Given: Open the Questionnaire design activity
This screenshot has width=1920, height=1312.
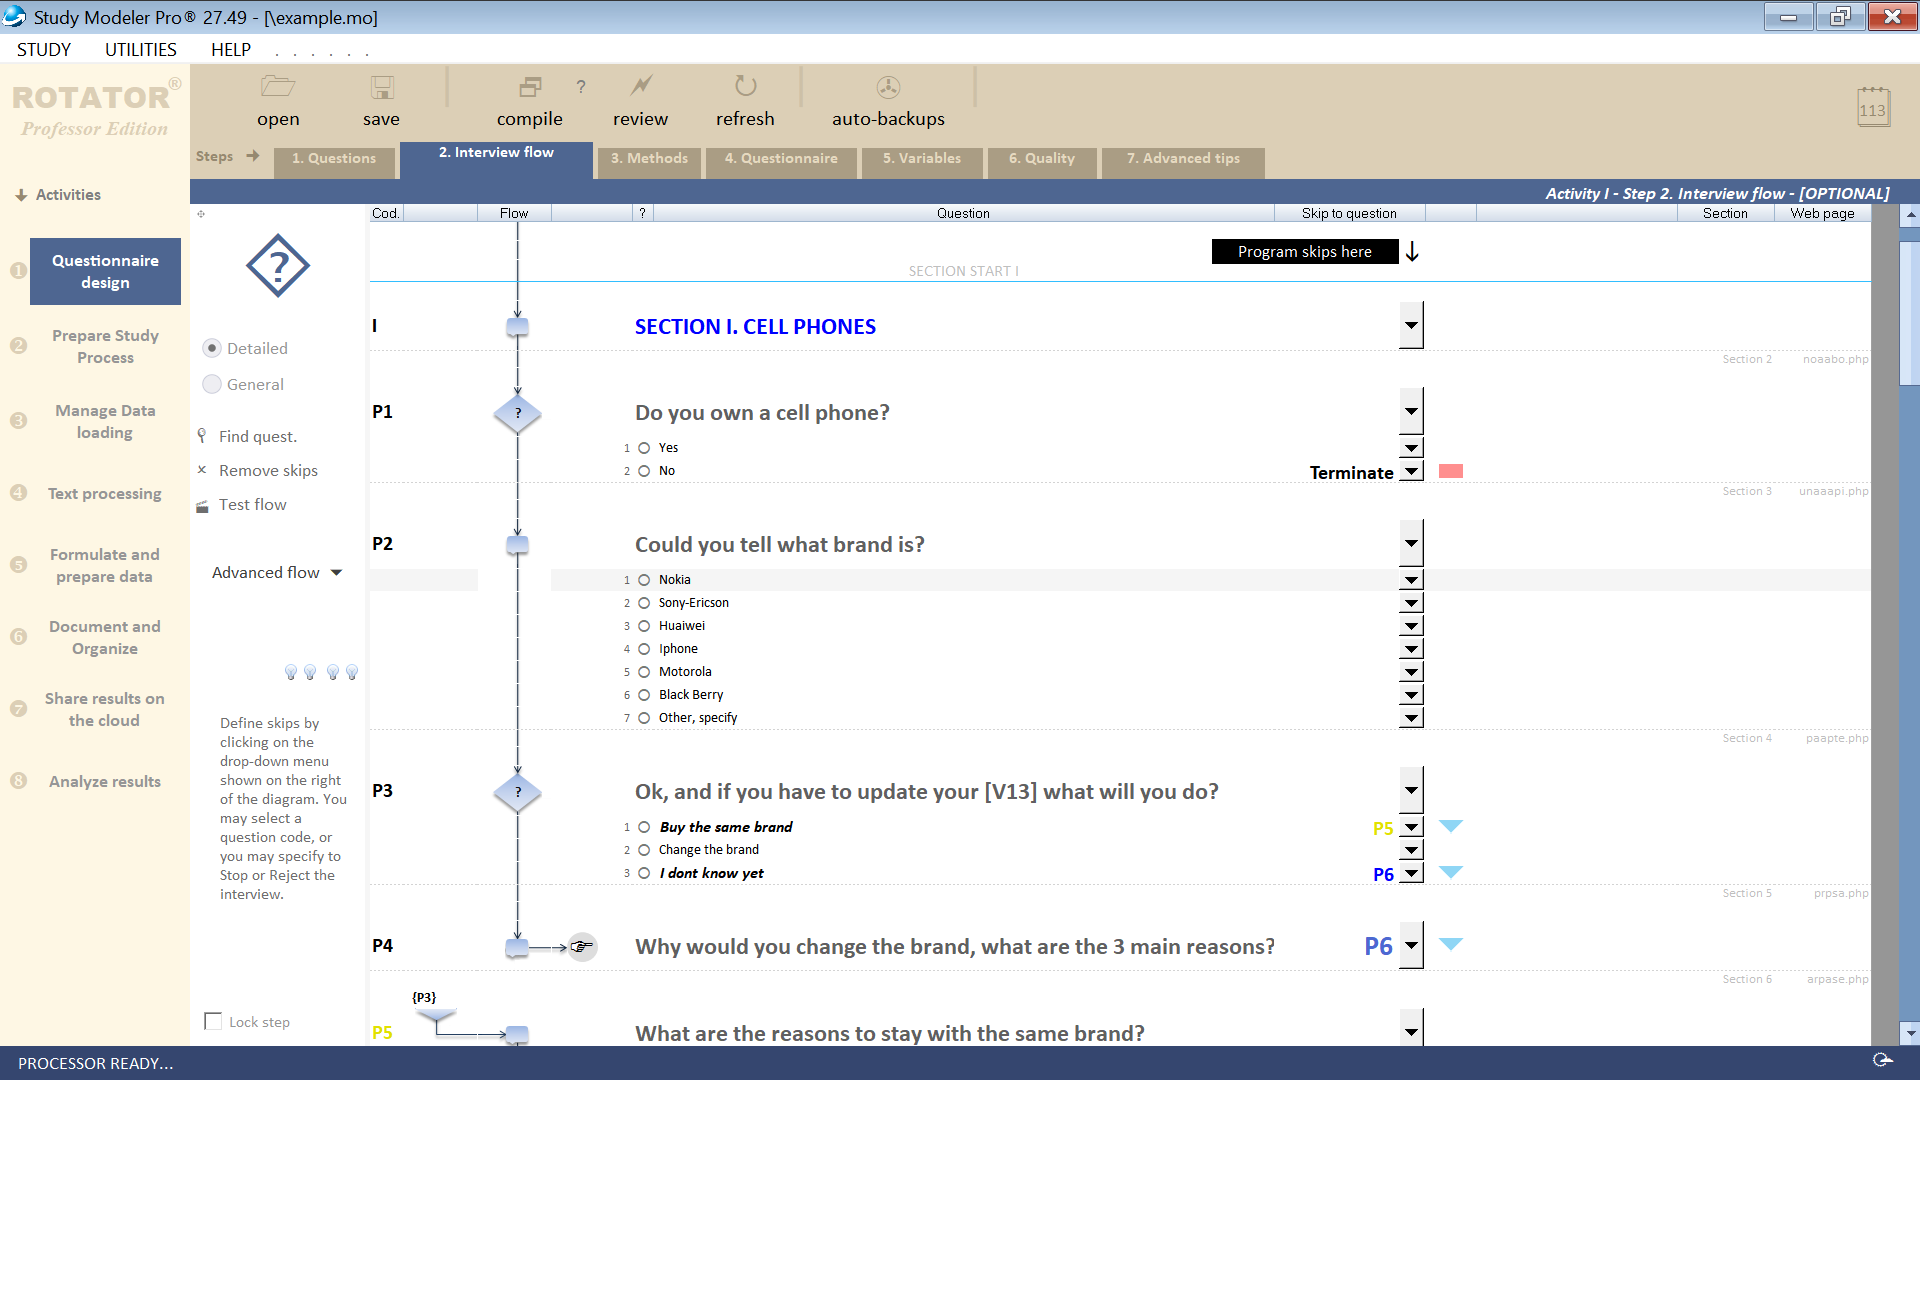Looking at the screenshot, I should (x=105, y=271).
